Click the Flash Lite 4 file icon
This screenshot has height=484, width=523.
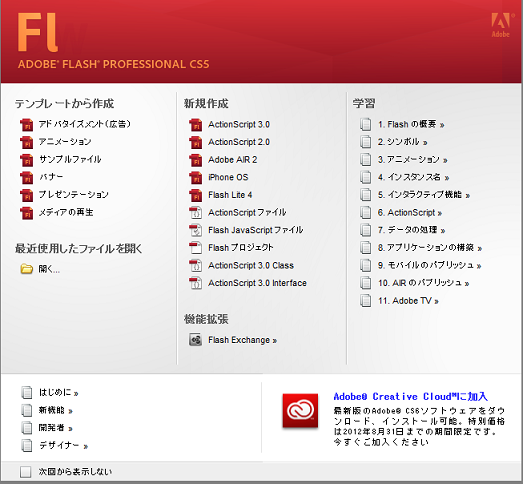[196, 195]
